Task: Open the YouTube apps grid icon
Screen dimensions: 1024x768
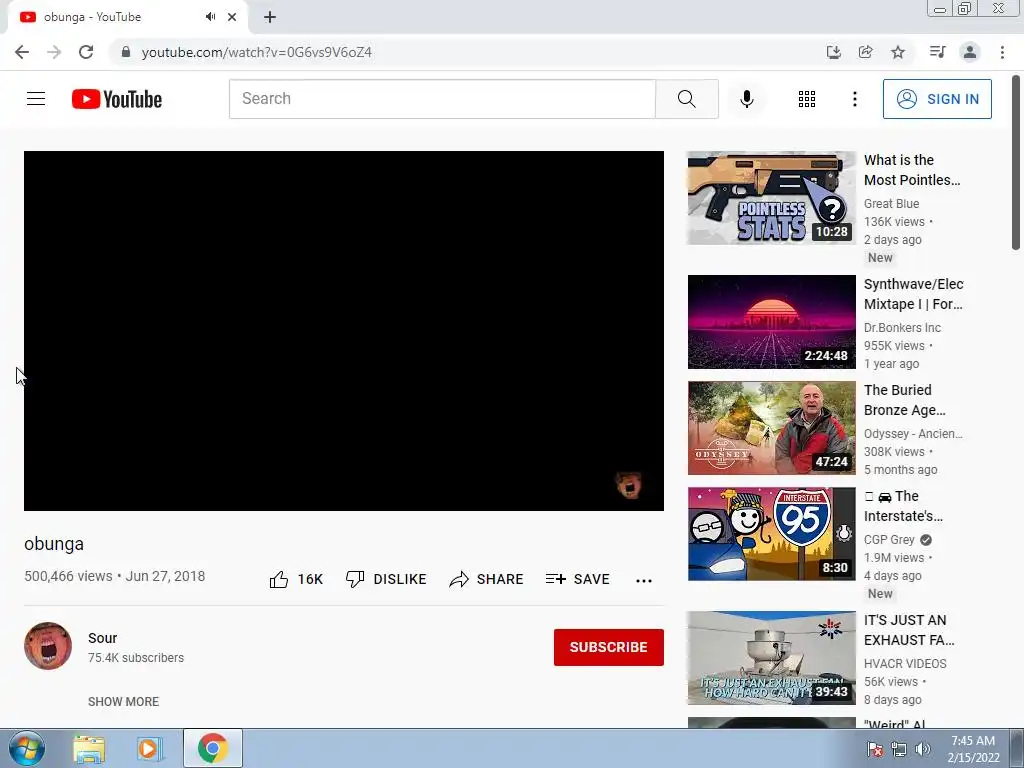Action: click(807, 99)
